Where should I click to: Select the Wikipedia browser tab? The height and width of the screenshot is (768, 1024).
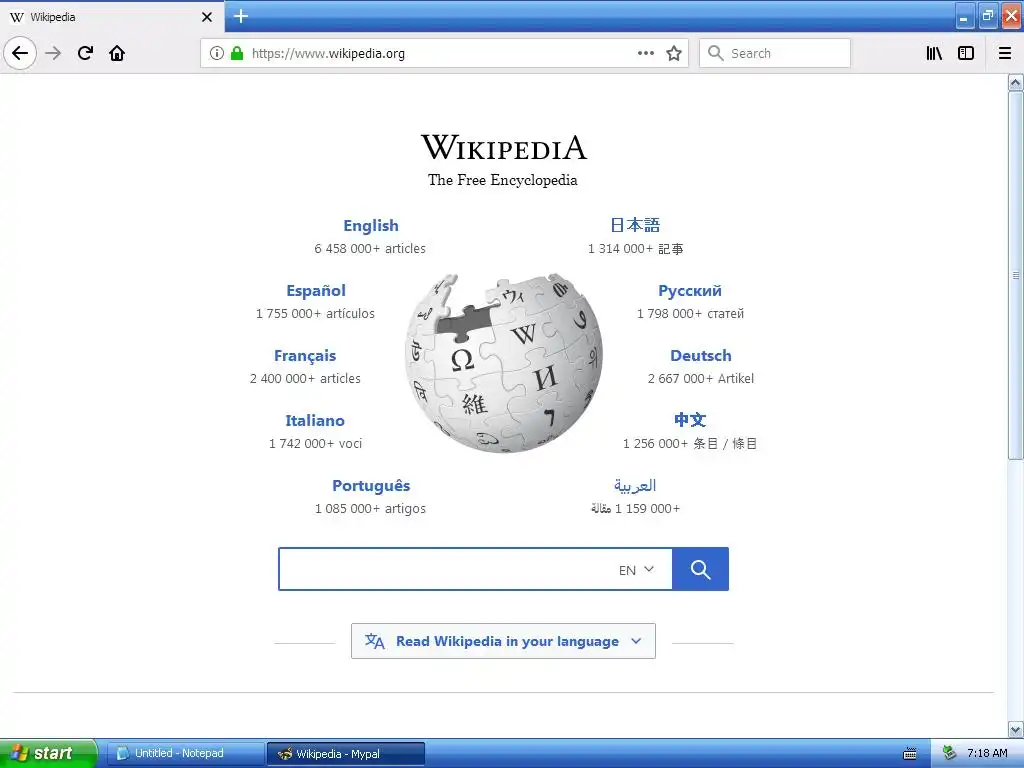point(111,17)
